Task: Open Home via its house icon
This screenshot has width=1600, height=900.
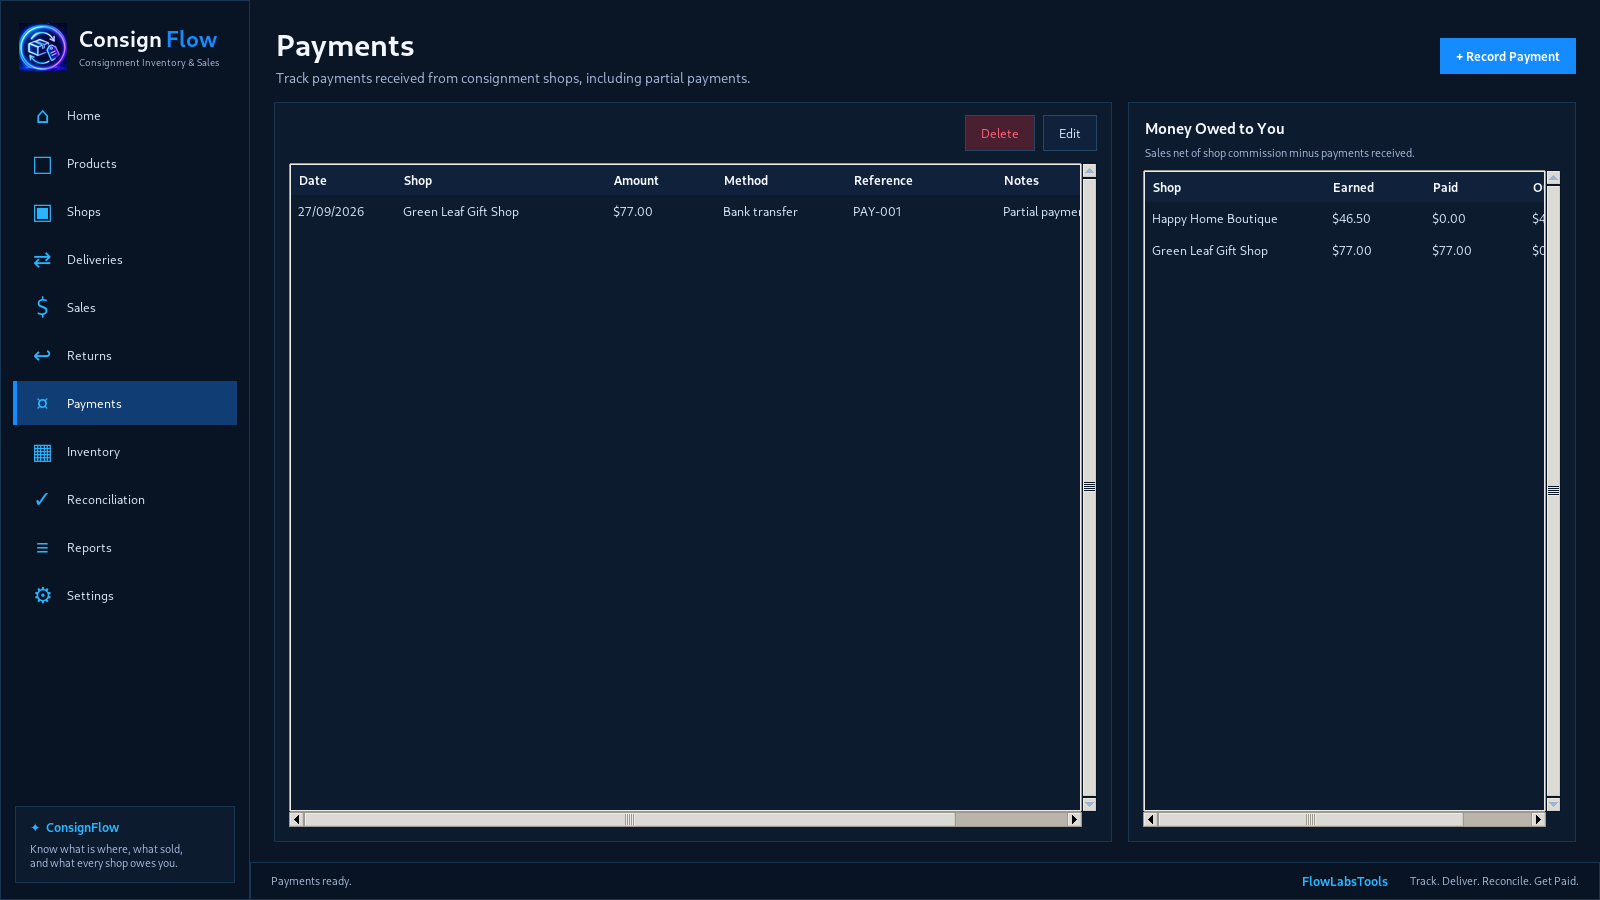Action: click(42, 116)
